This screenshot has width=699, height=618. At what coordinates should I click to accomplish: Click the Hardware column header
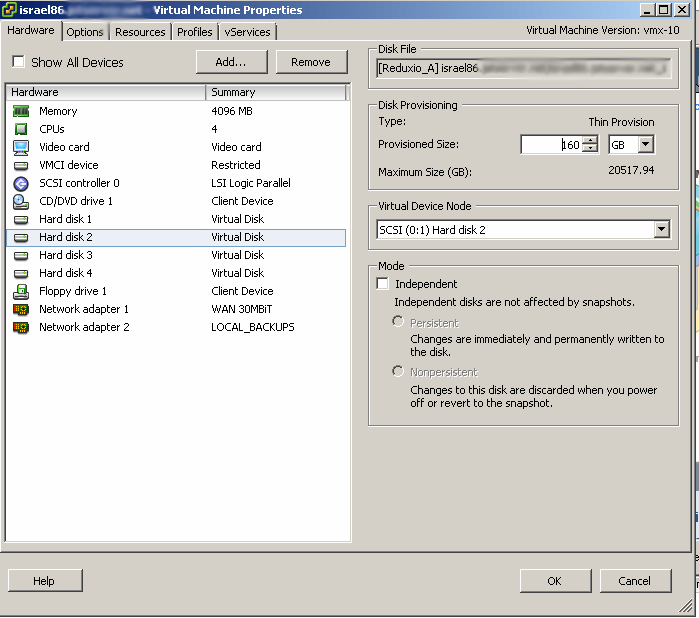(x=106, y=92)
